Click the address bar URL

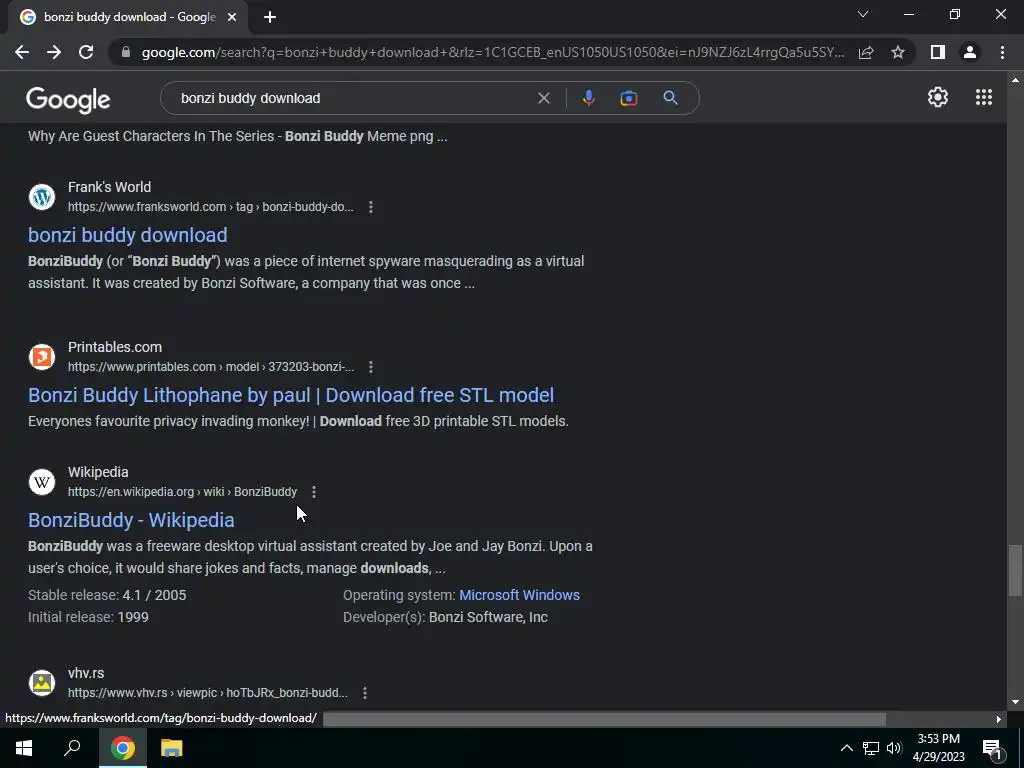(492, 52)
